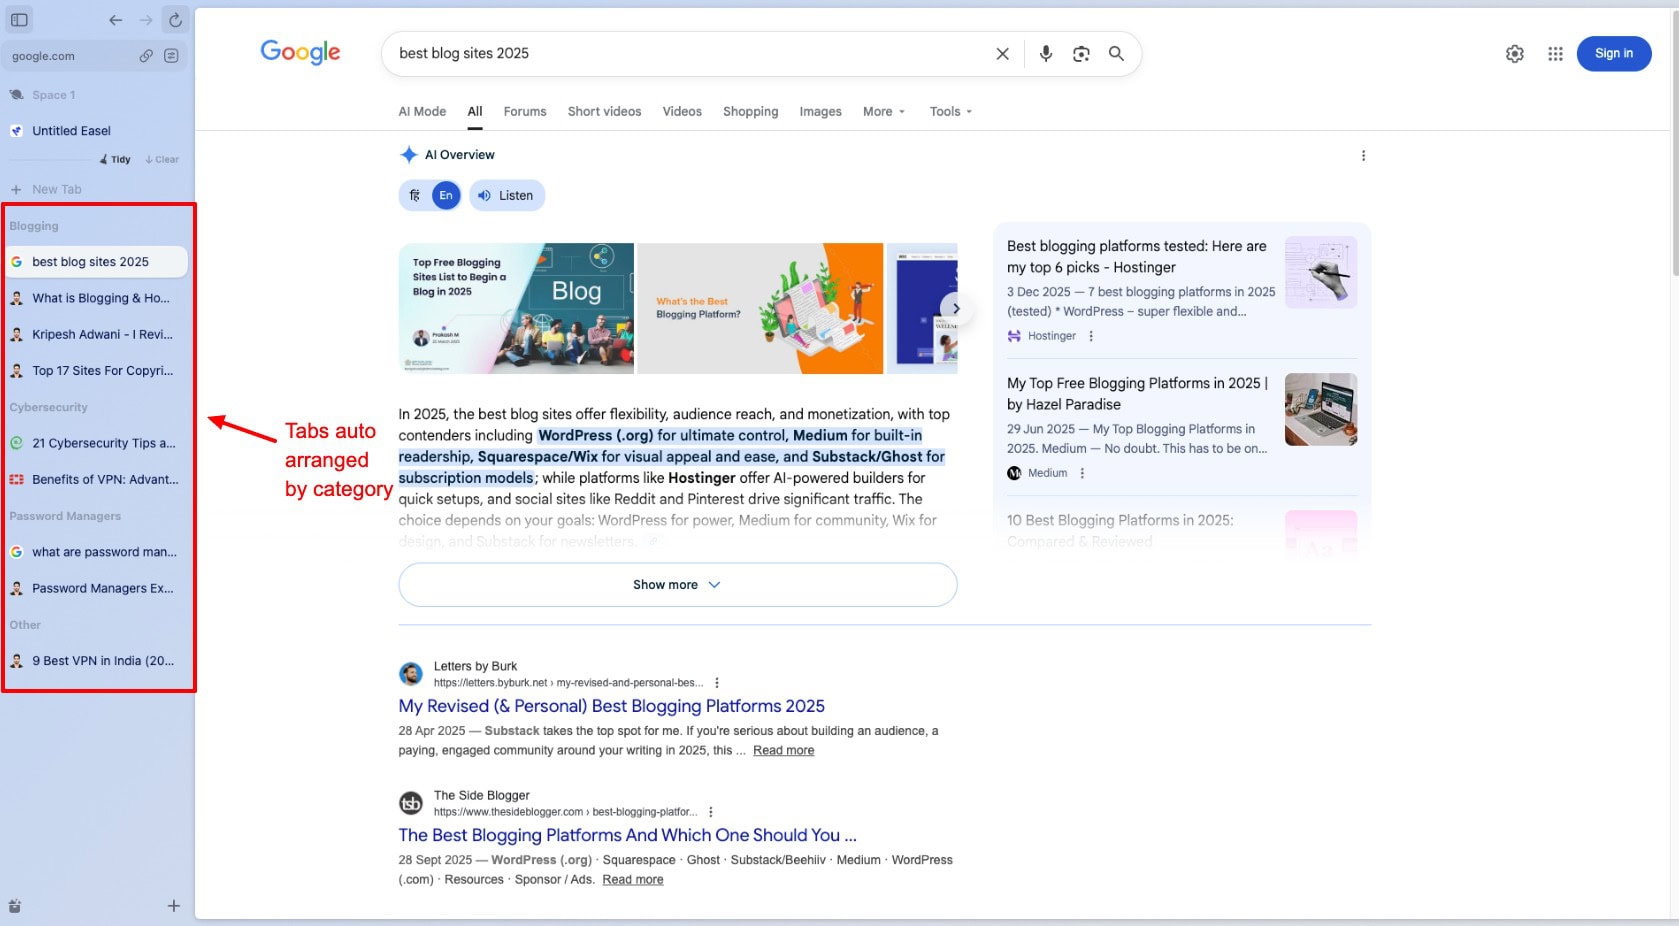Start voice search with microphone icon
Image resolution: width=1679 pixels, height=926 pixels.
click(x=1045, y=54)
